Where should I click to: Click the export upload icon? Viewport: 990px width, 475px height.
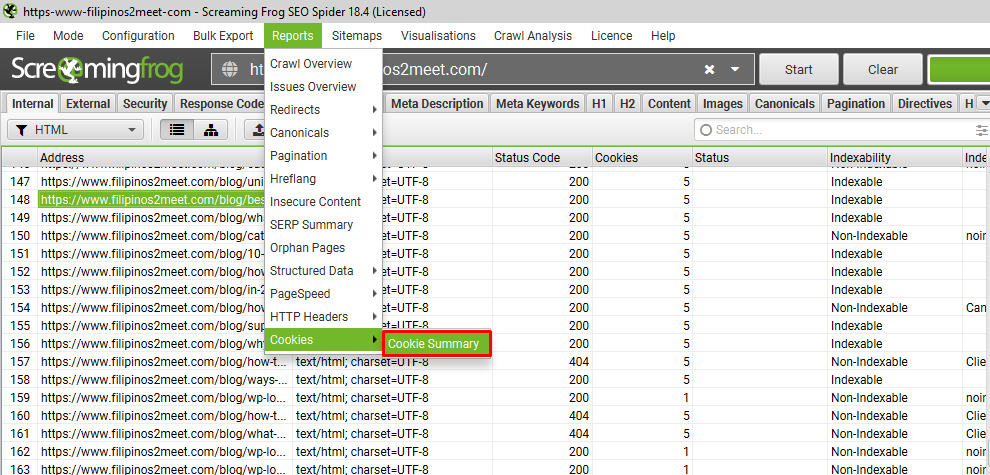(x=258, y=130)
